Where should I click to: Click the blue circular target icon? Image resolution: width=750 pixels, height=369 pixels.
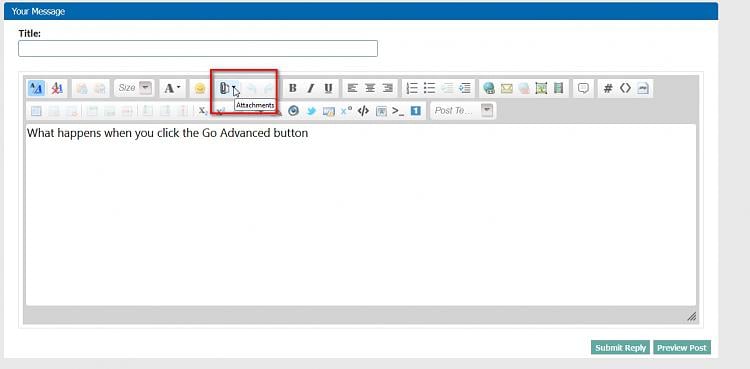coord(294,111)
